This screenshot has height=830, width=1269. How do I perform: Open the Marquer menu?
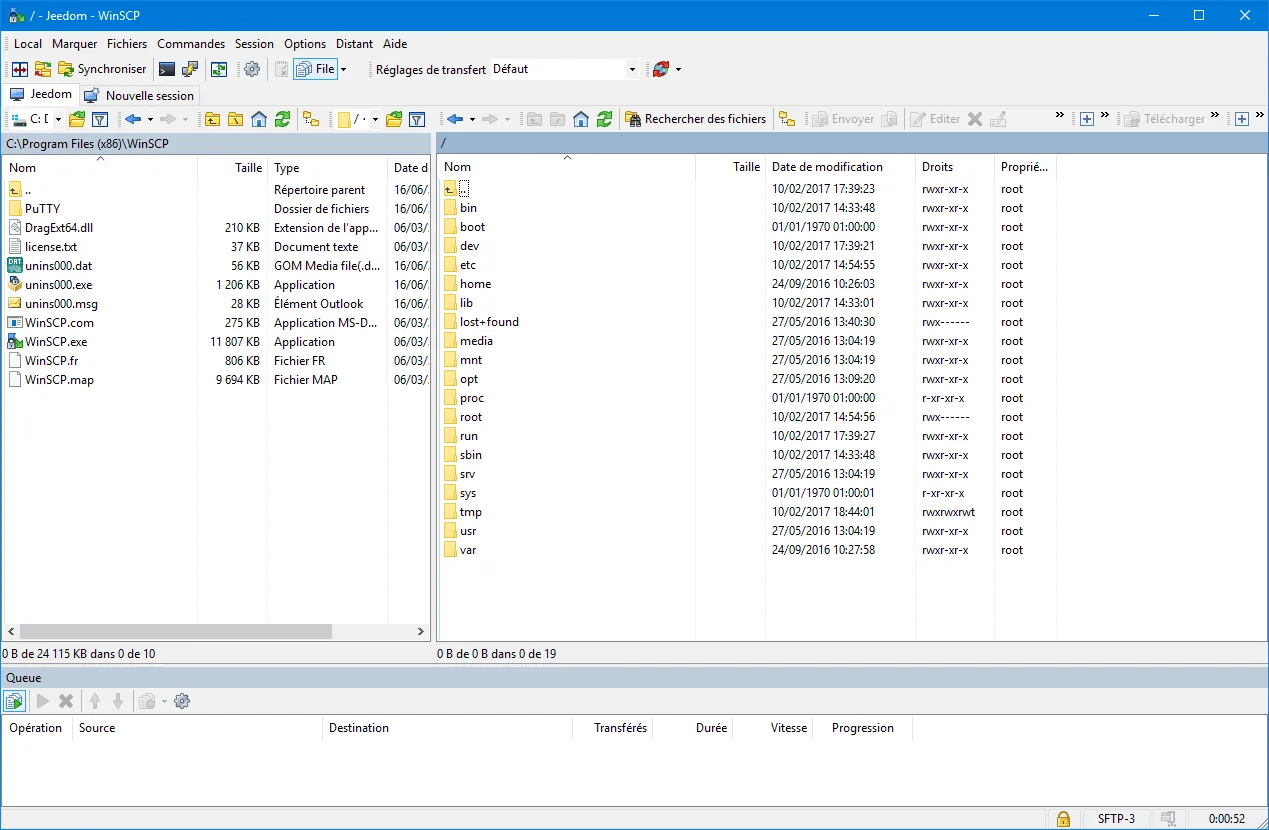pyautogui.click(x=75, y=44)
